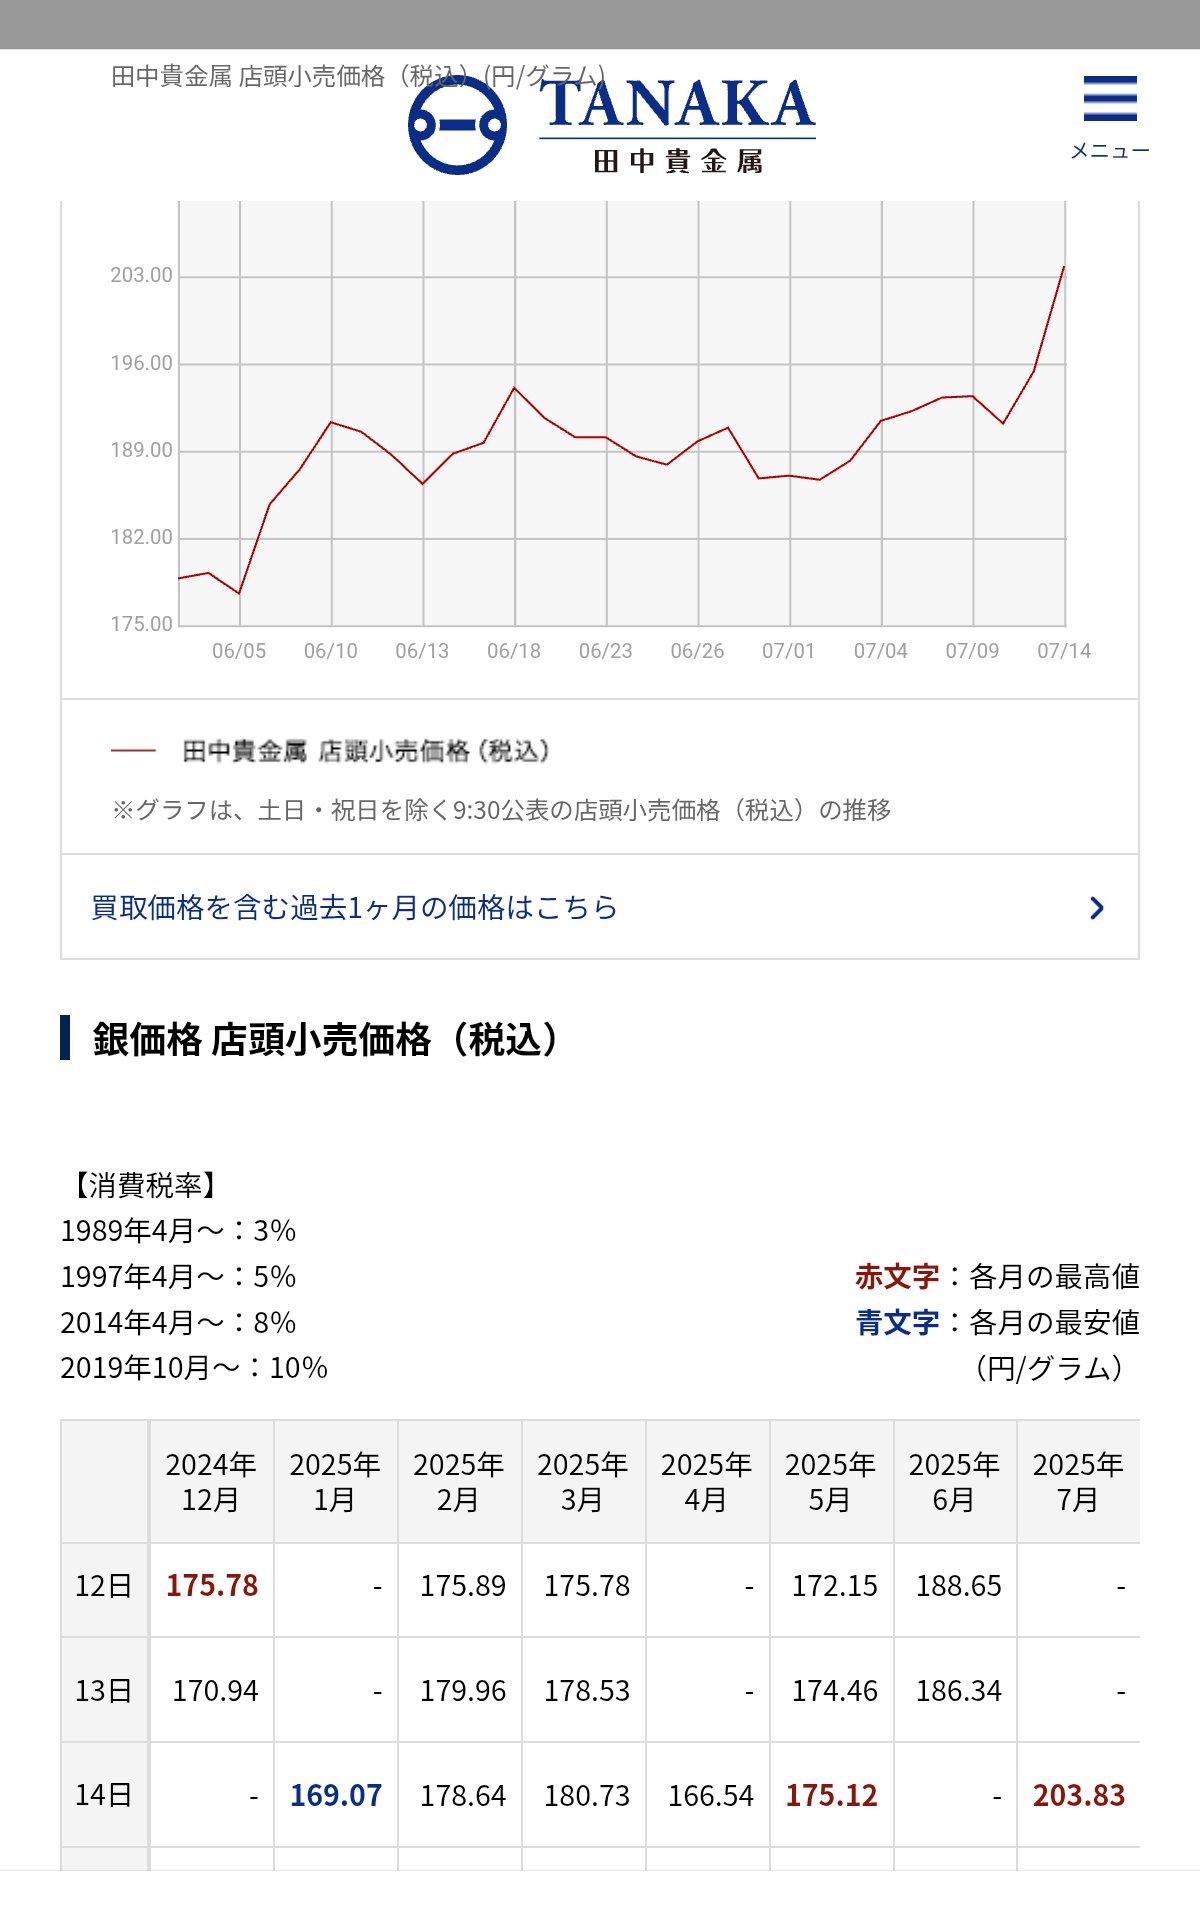Click the 14日 row header
1200x1920 pixels.
coord(104,1795)
